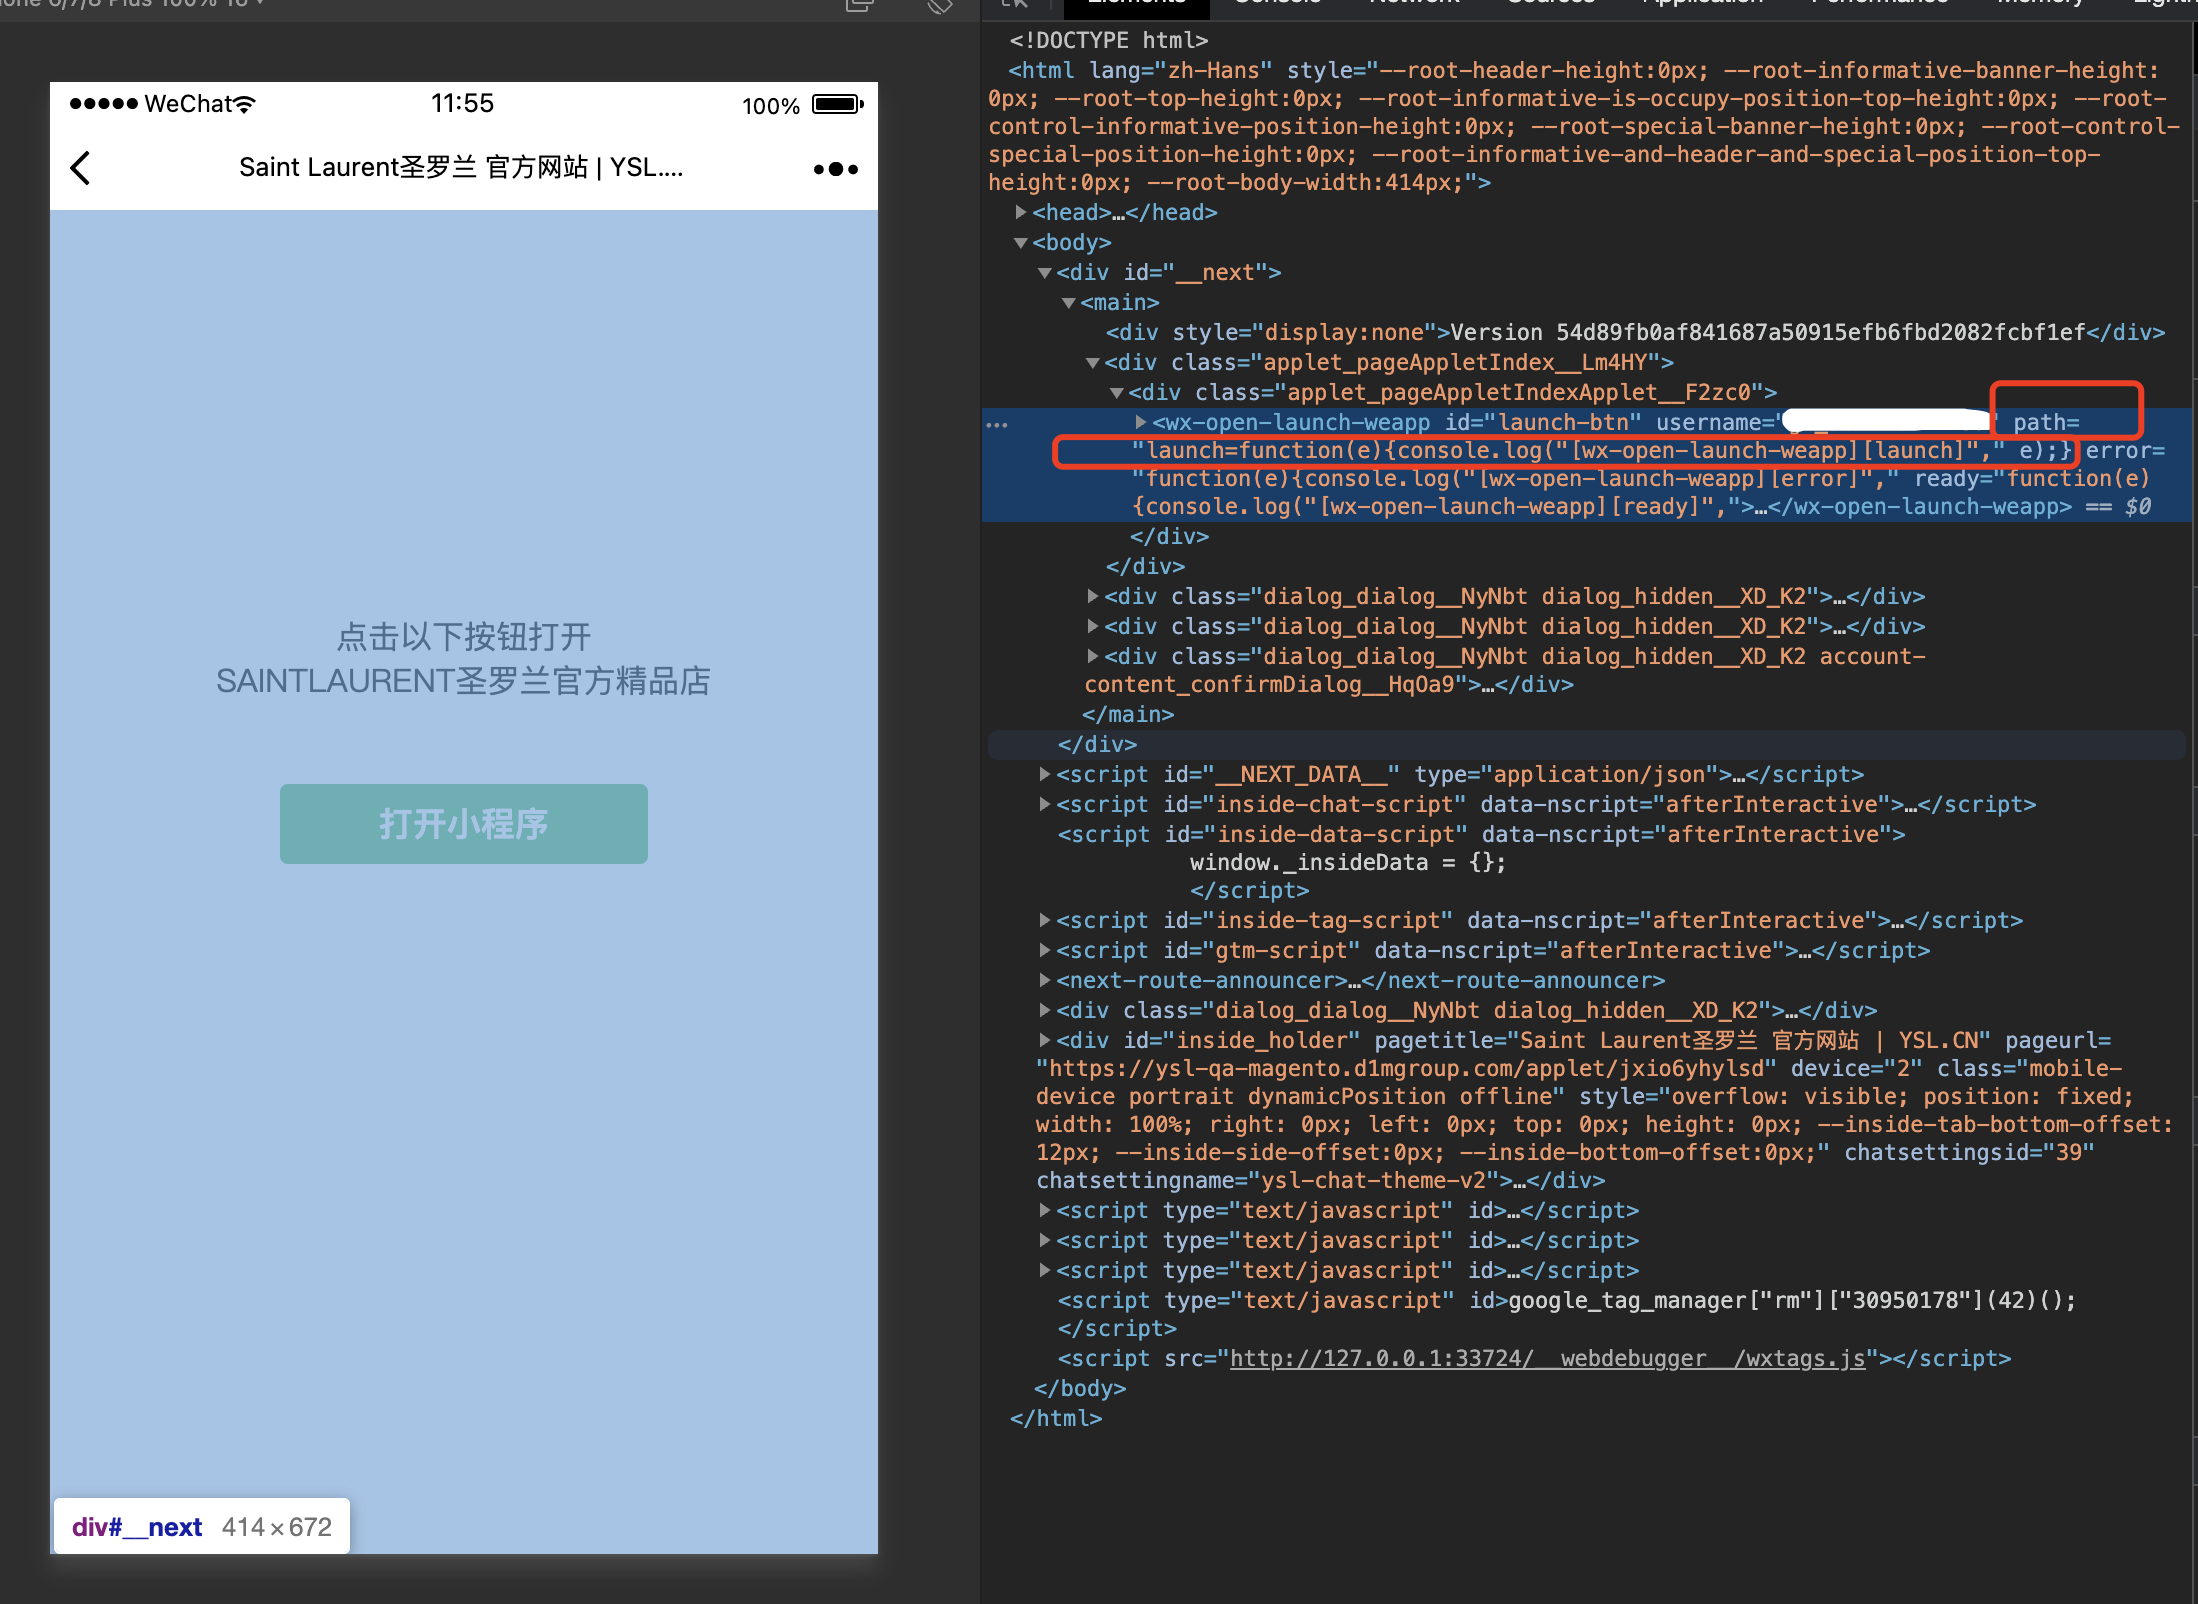Click the five signal dots in status bar
2198x1604 pixels.
[x=103, y=104]
